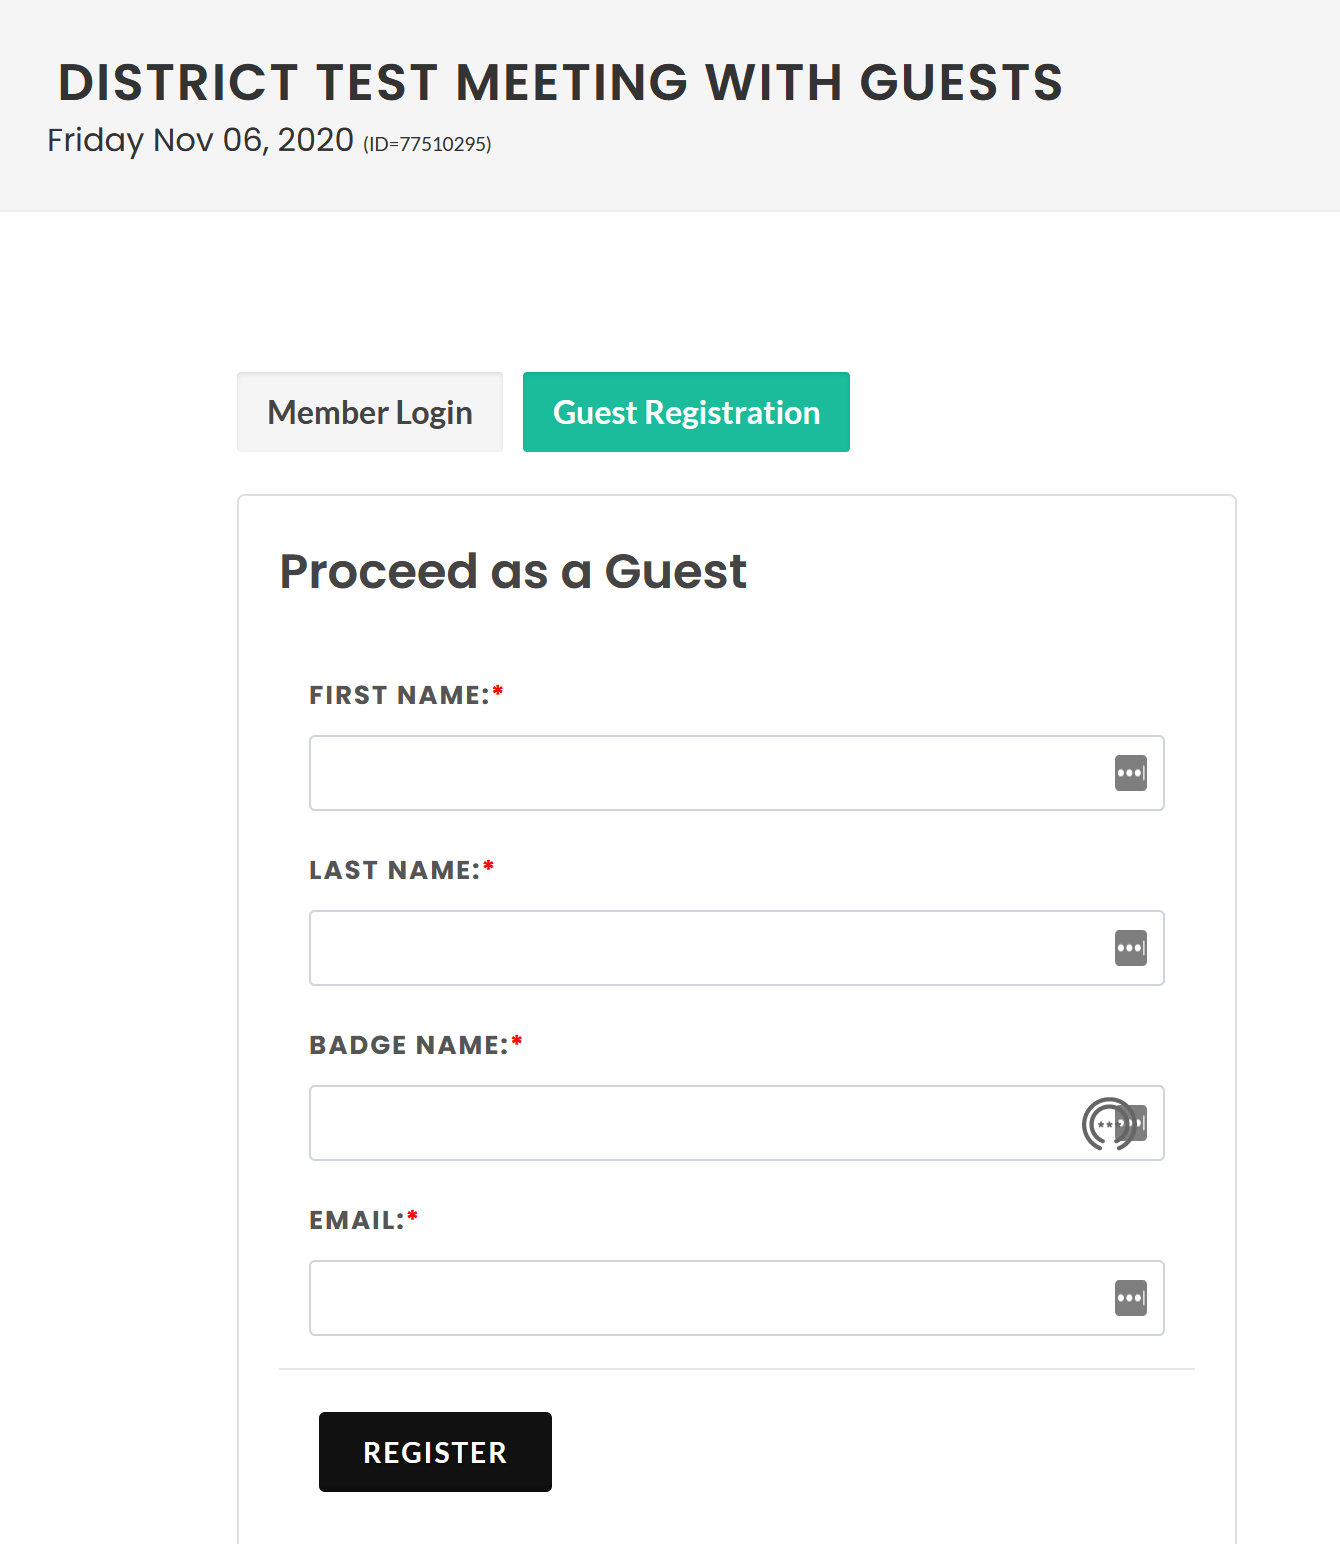The image size is (1340, 1544).
Task: Click the circular spinner icon in Badge Name field
Action: pyautogui.click(x=1107, y=1124)
